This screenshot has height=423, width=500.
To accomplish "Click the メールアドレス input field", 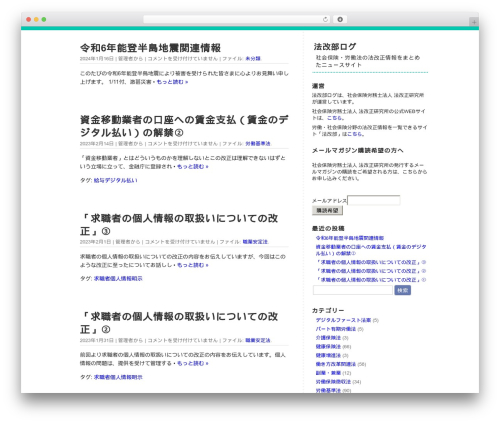I will [x=374, y=200].
